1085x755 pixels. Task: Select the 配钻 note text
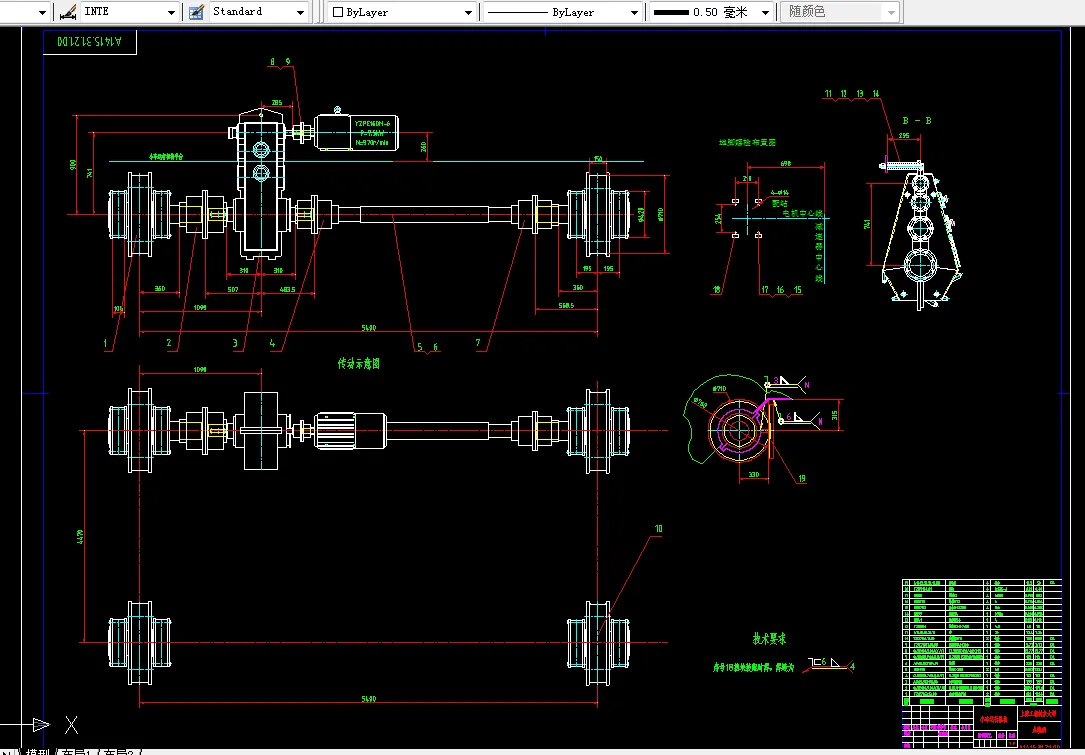(x=780, y=204)
